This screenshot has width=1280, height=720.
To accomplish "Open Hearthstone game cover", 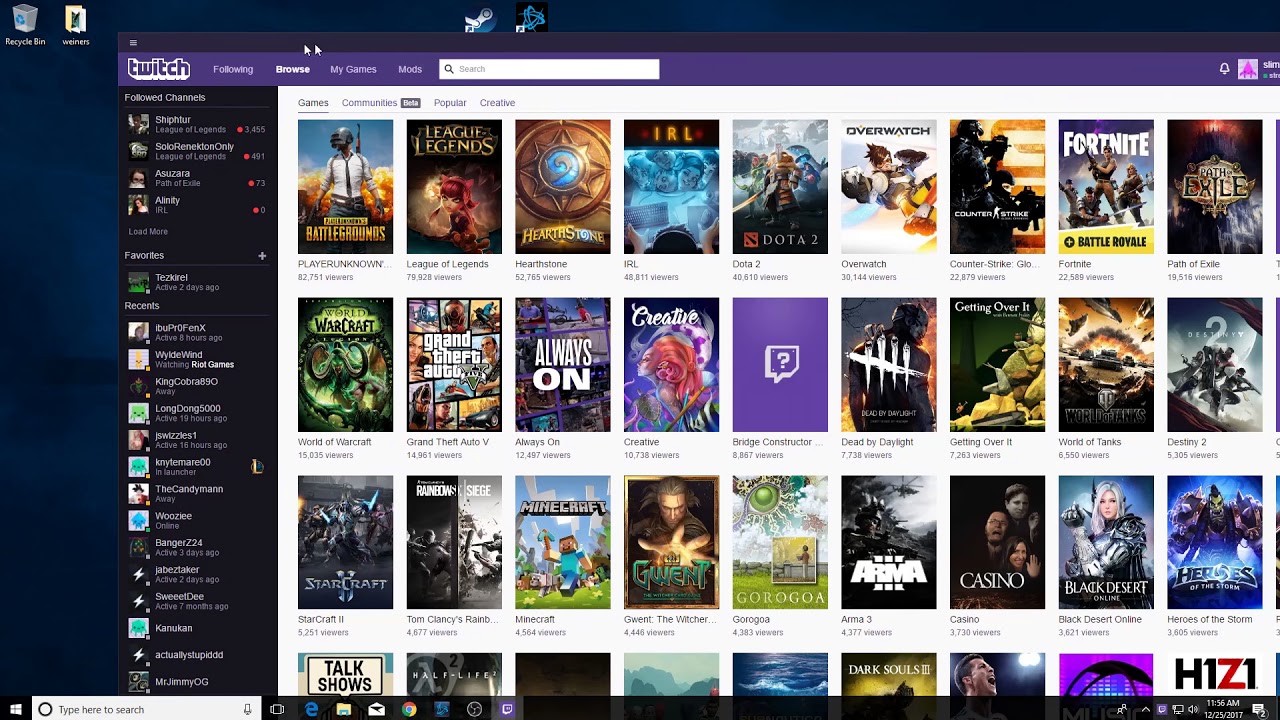I will (562, 187).
